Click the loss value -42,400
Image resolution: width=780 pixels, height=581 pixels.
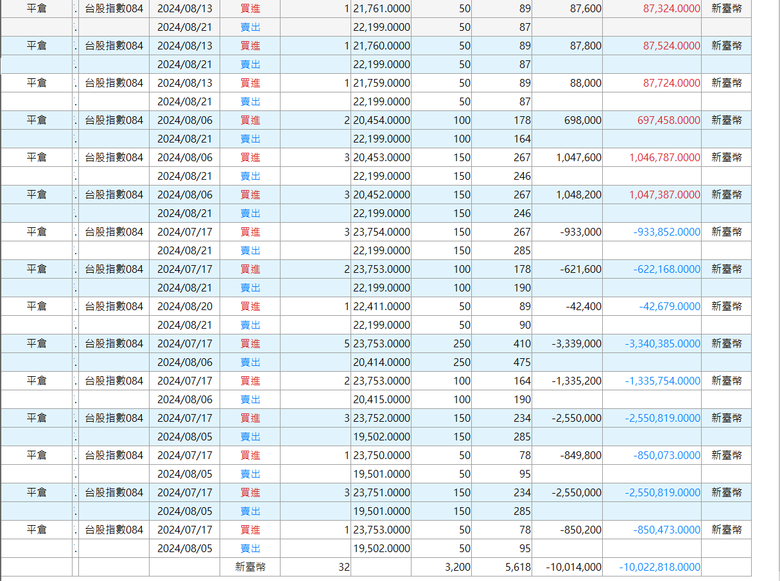coord(584,306)
